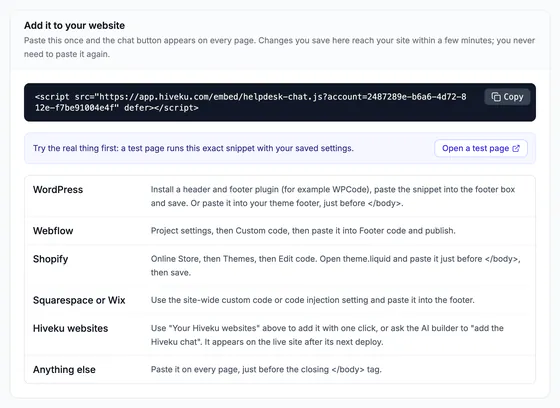Click Hiveku AI builder instructions text

point(327,335)
